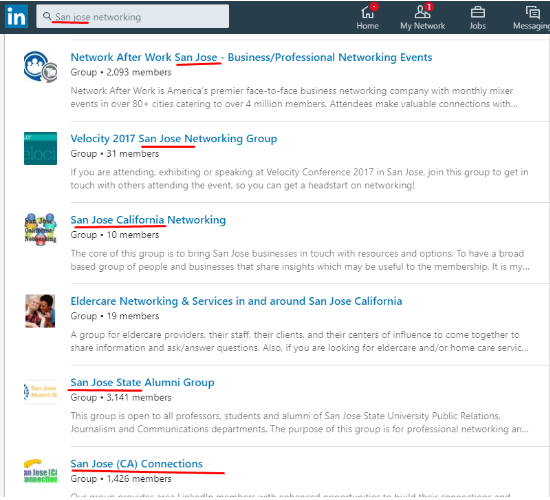Click "Group • 10 members" text
This screenshot has height=500, width=550.
pyautogui.click(x=115, y=235)
